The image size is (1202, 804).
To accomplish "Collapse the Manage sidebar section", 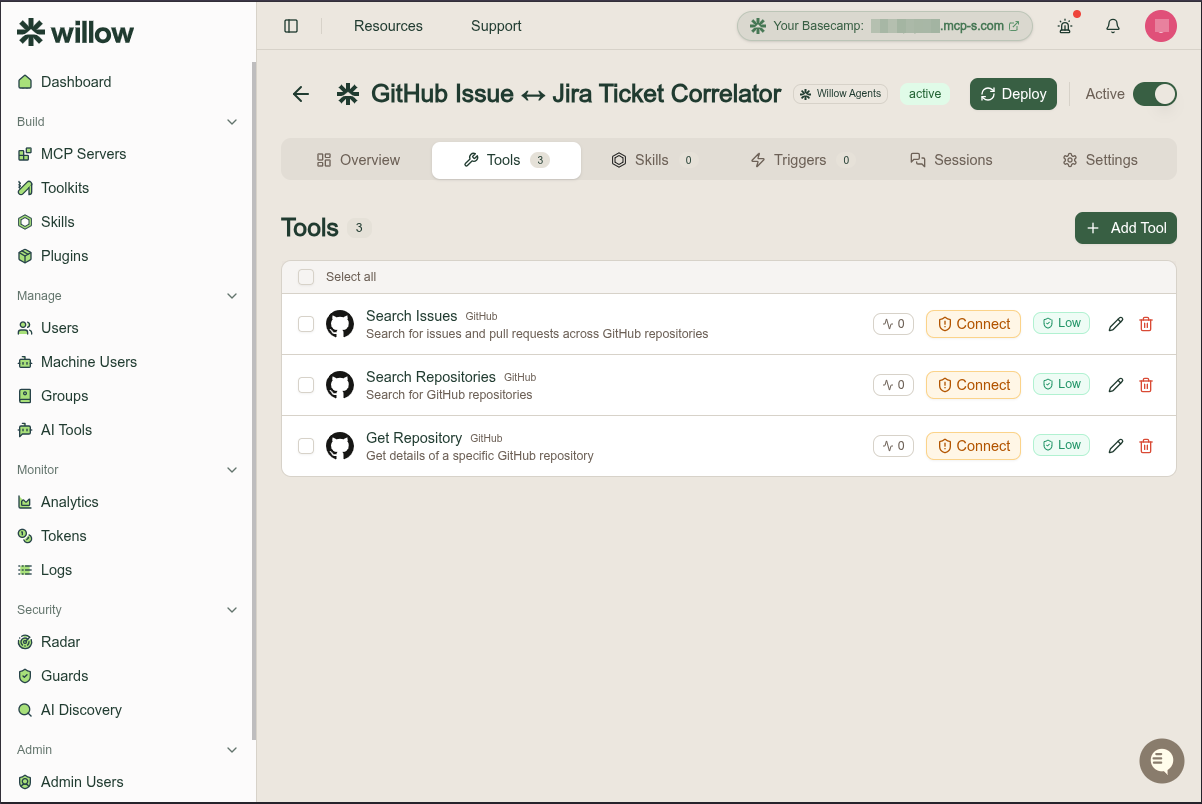I will pos(232,296).
